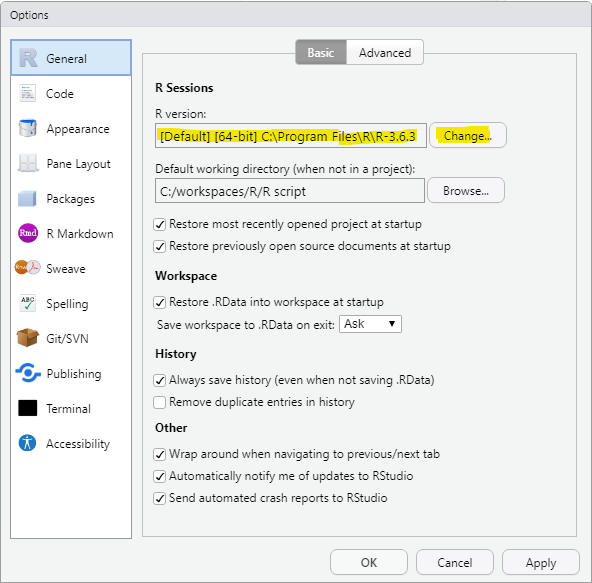Open the Git/SVN cardboard box icon
This screenshot has height=583, width=592.
tap(28, 338)
